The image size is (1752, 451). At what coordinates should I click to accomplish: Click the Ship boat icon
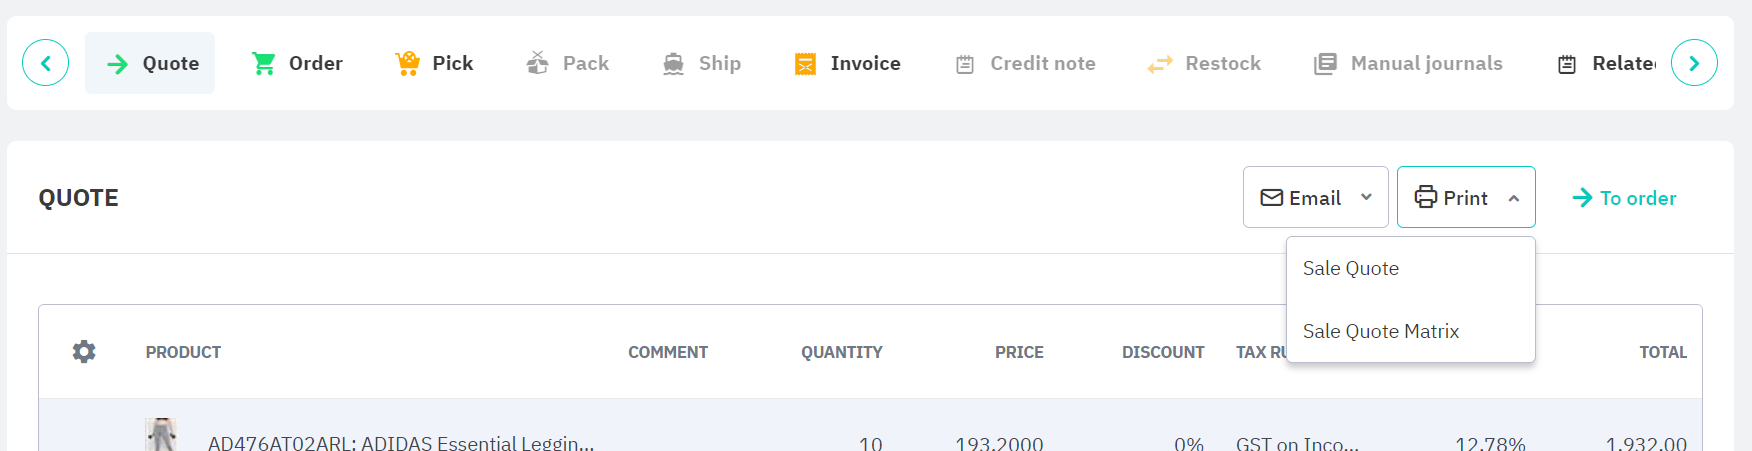click(x=674, y=64)
